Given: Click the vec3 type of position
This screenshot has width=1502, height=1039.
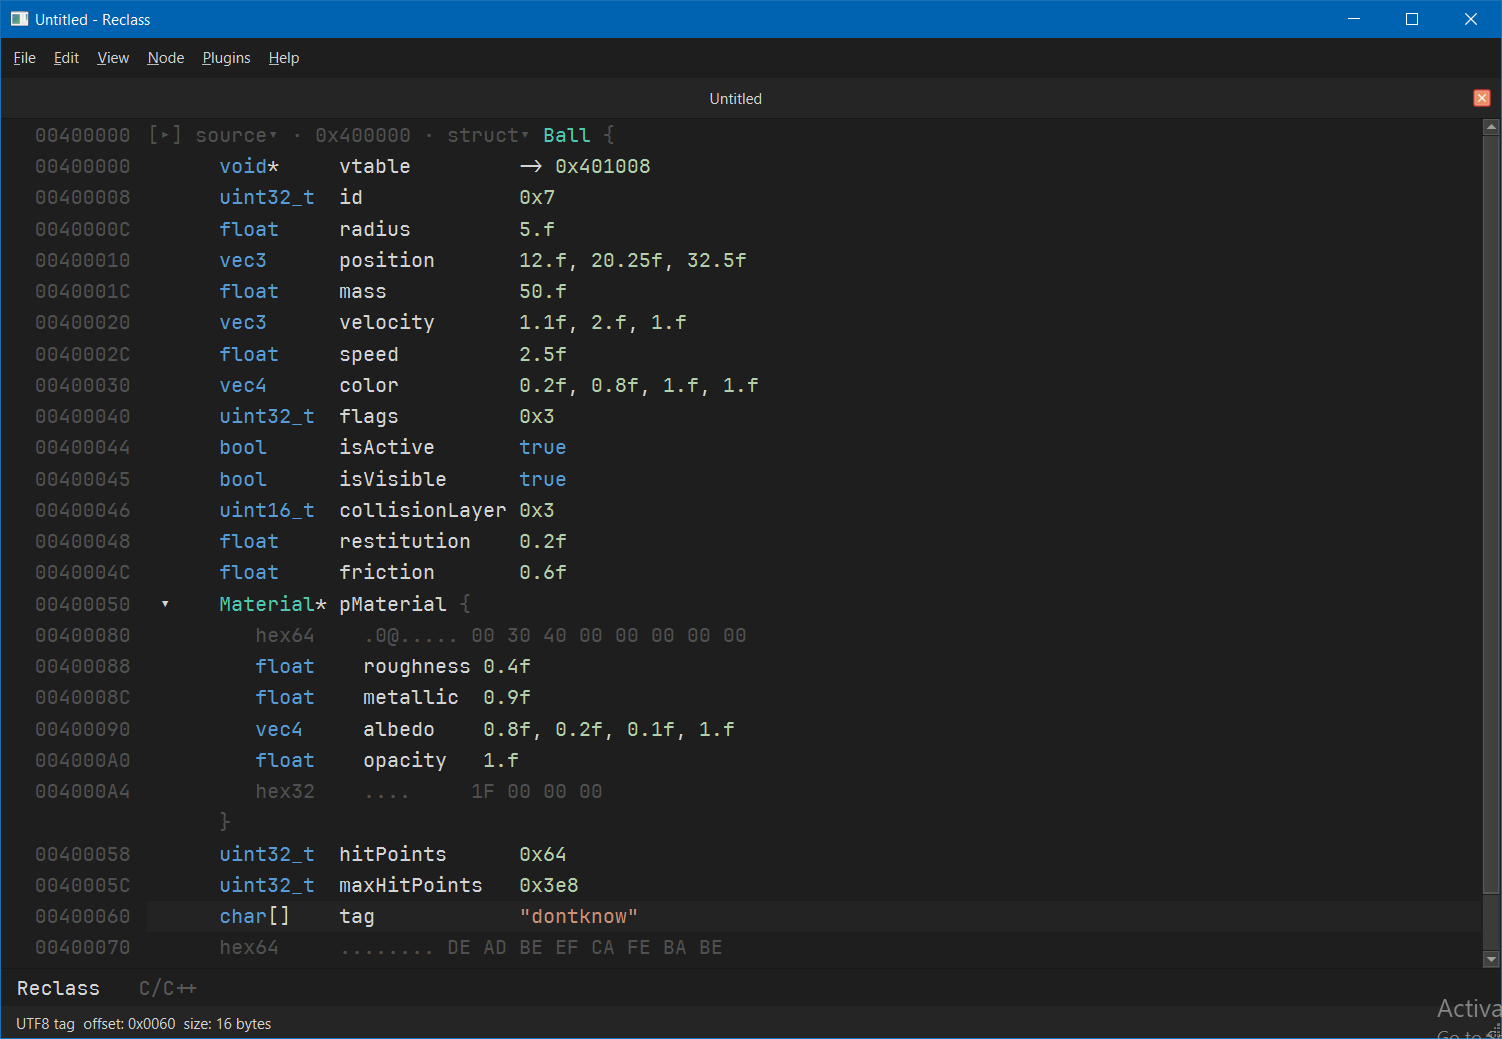Looking at the screenshot, I should [x=243, y=260].
